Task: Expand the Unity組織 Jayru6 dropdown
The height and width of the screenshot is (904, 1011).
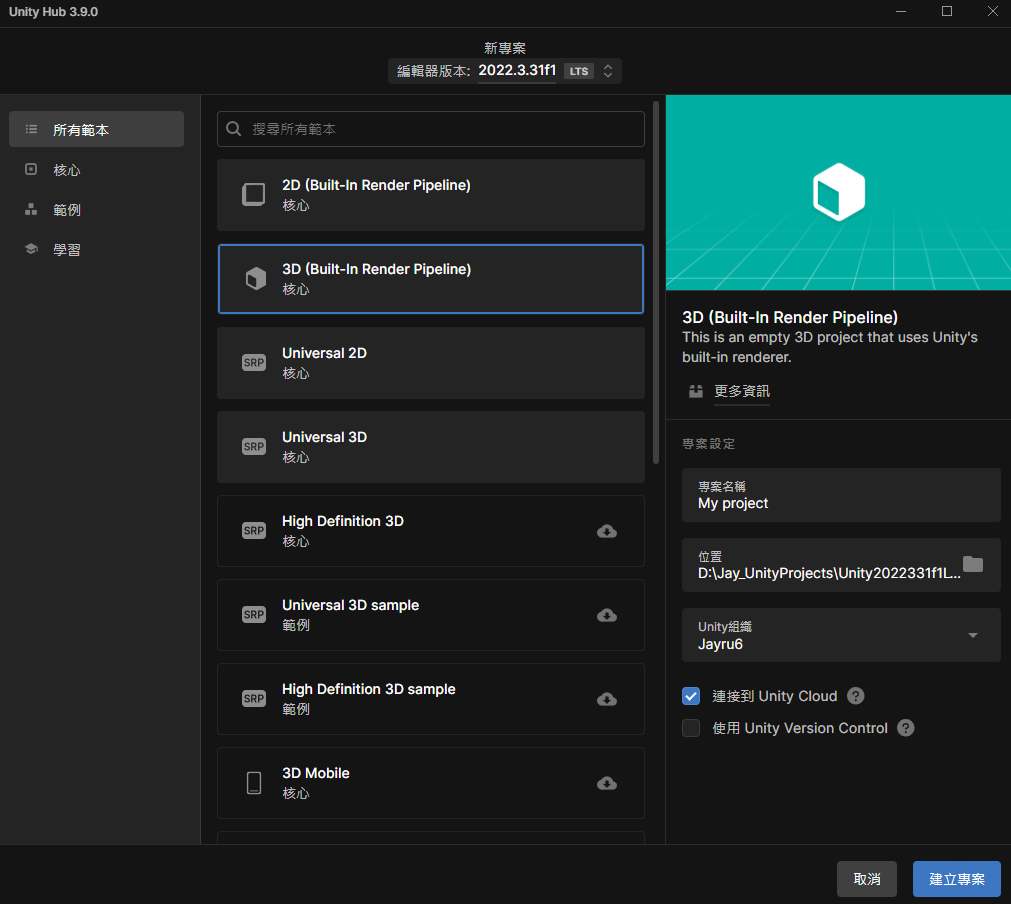Action: click(x=973, y=635)
